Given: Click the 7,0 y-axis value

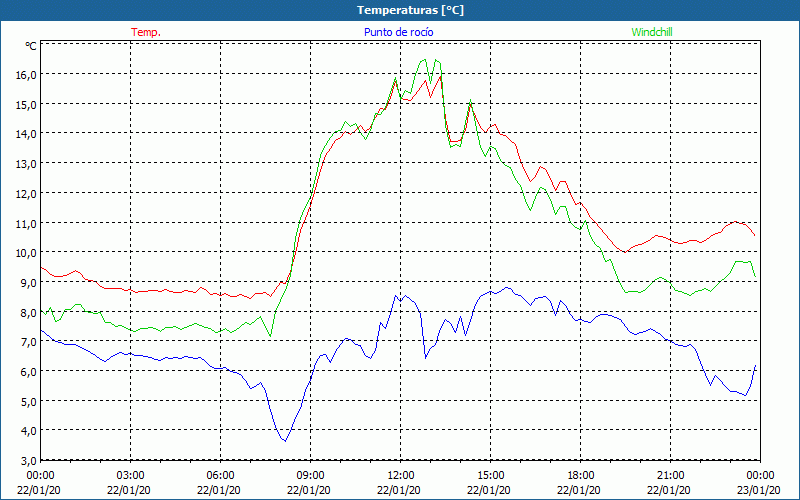Looking at the screenshot, I should pos(29,342).
